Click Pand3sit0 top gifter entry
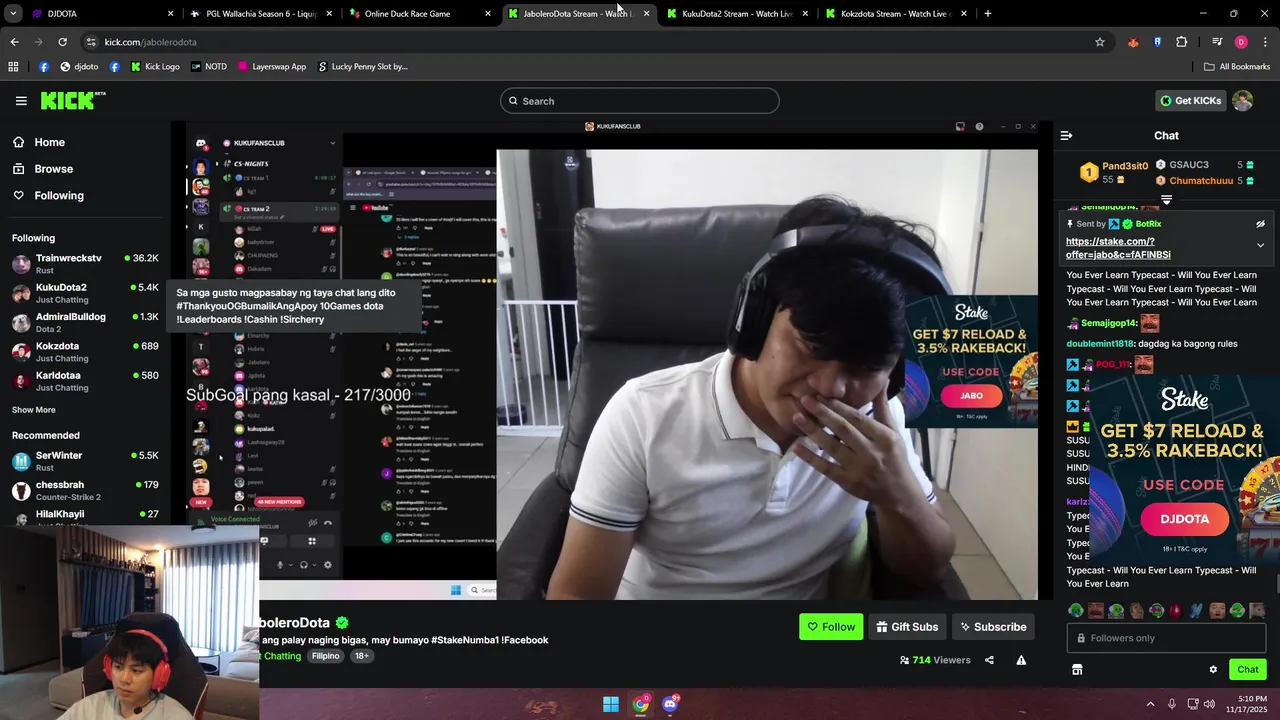 tap(1113, 172)
